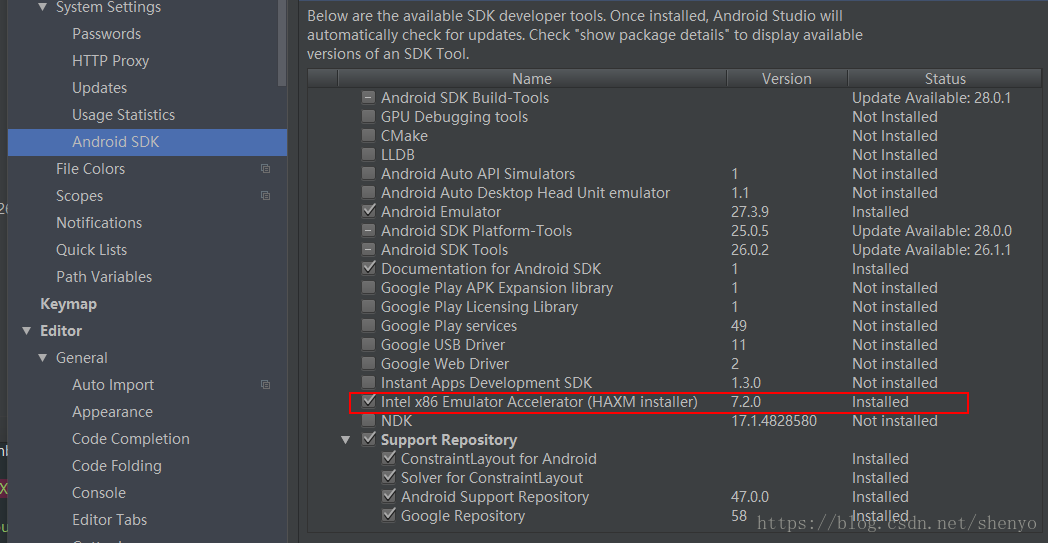Uncheck Google Repository checkbox
1048x543 pixels.
[388, 516]
